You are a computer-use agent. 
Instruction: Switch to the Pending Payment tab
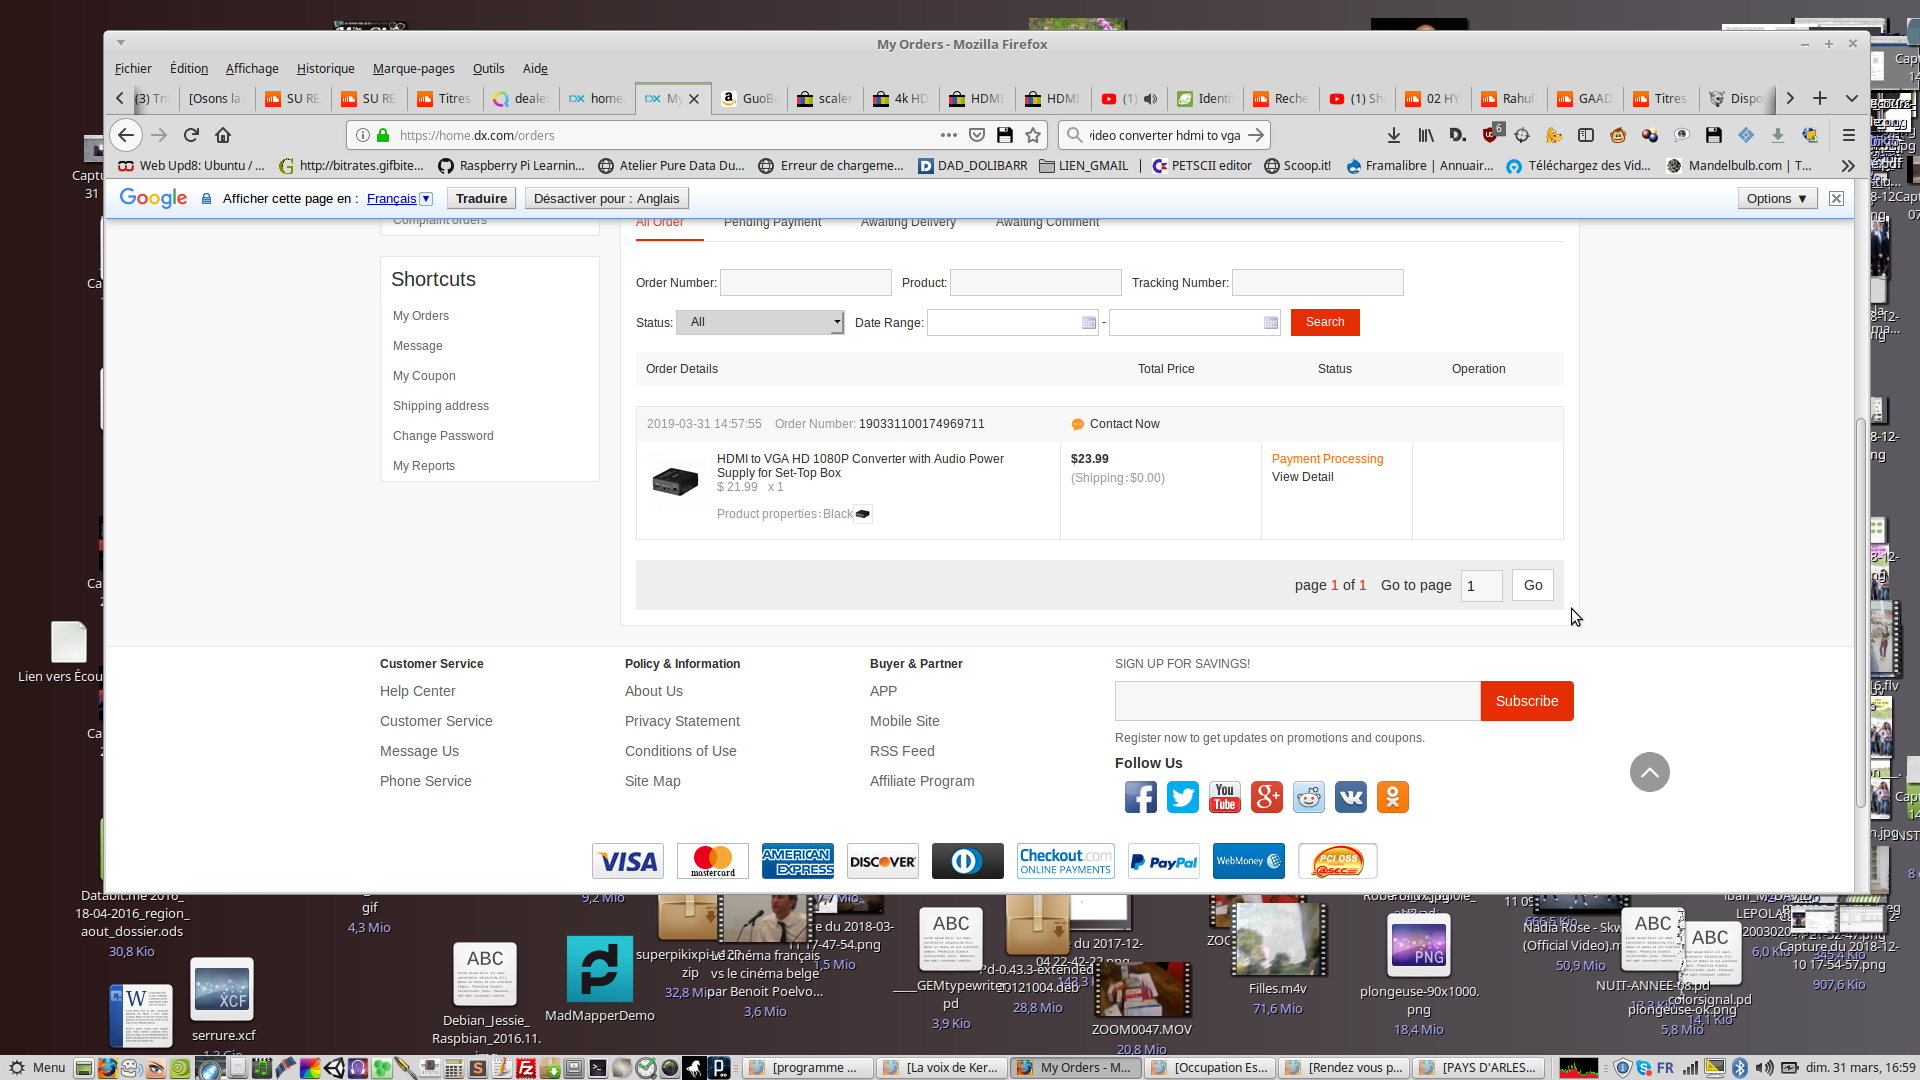[772, 222]
